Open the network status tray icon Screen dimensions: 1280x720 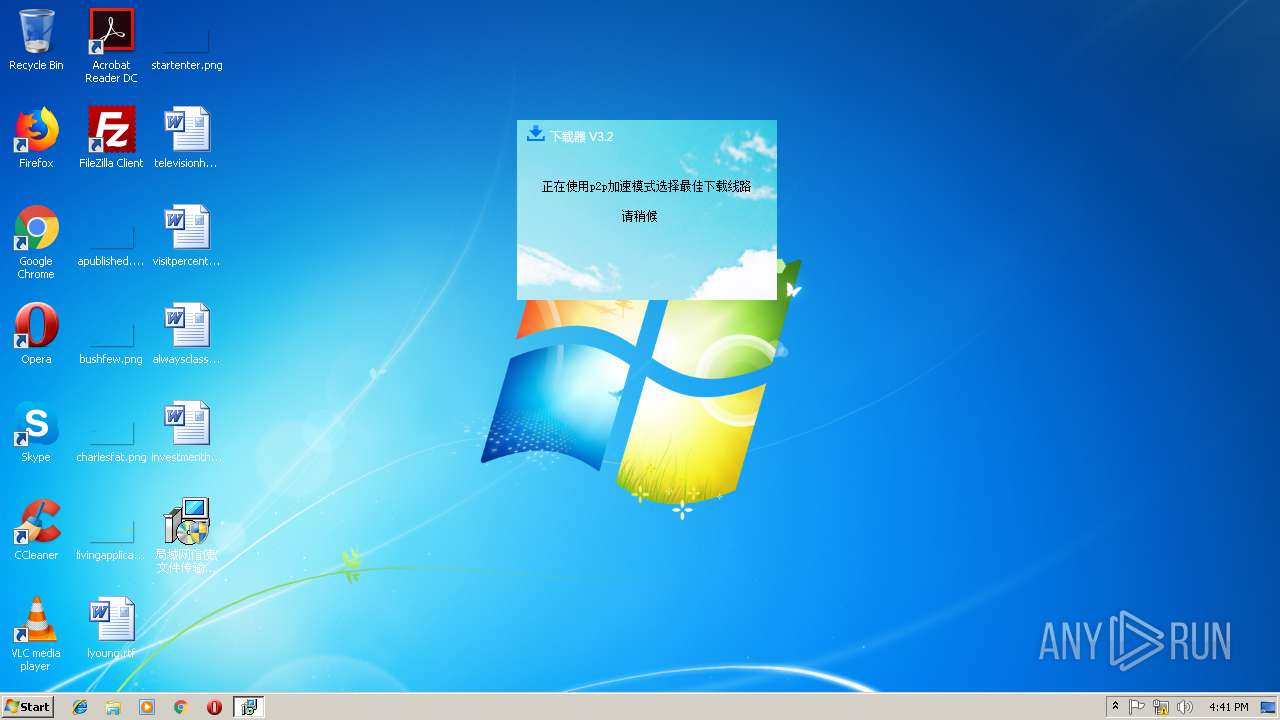click(1161, 707)
